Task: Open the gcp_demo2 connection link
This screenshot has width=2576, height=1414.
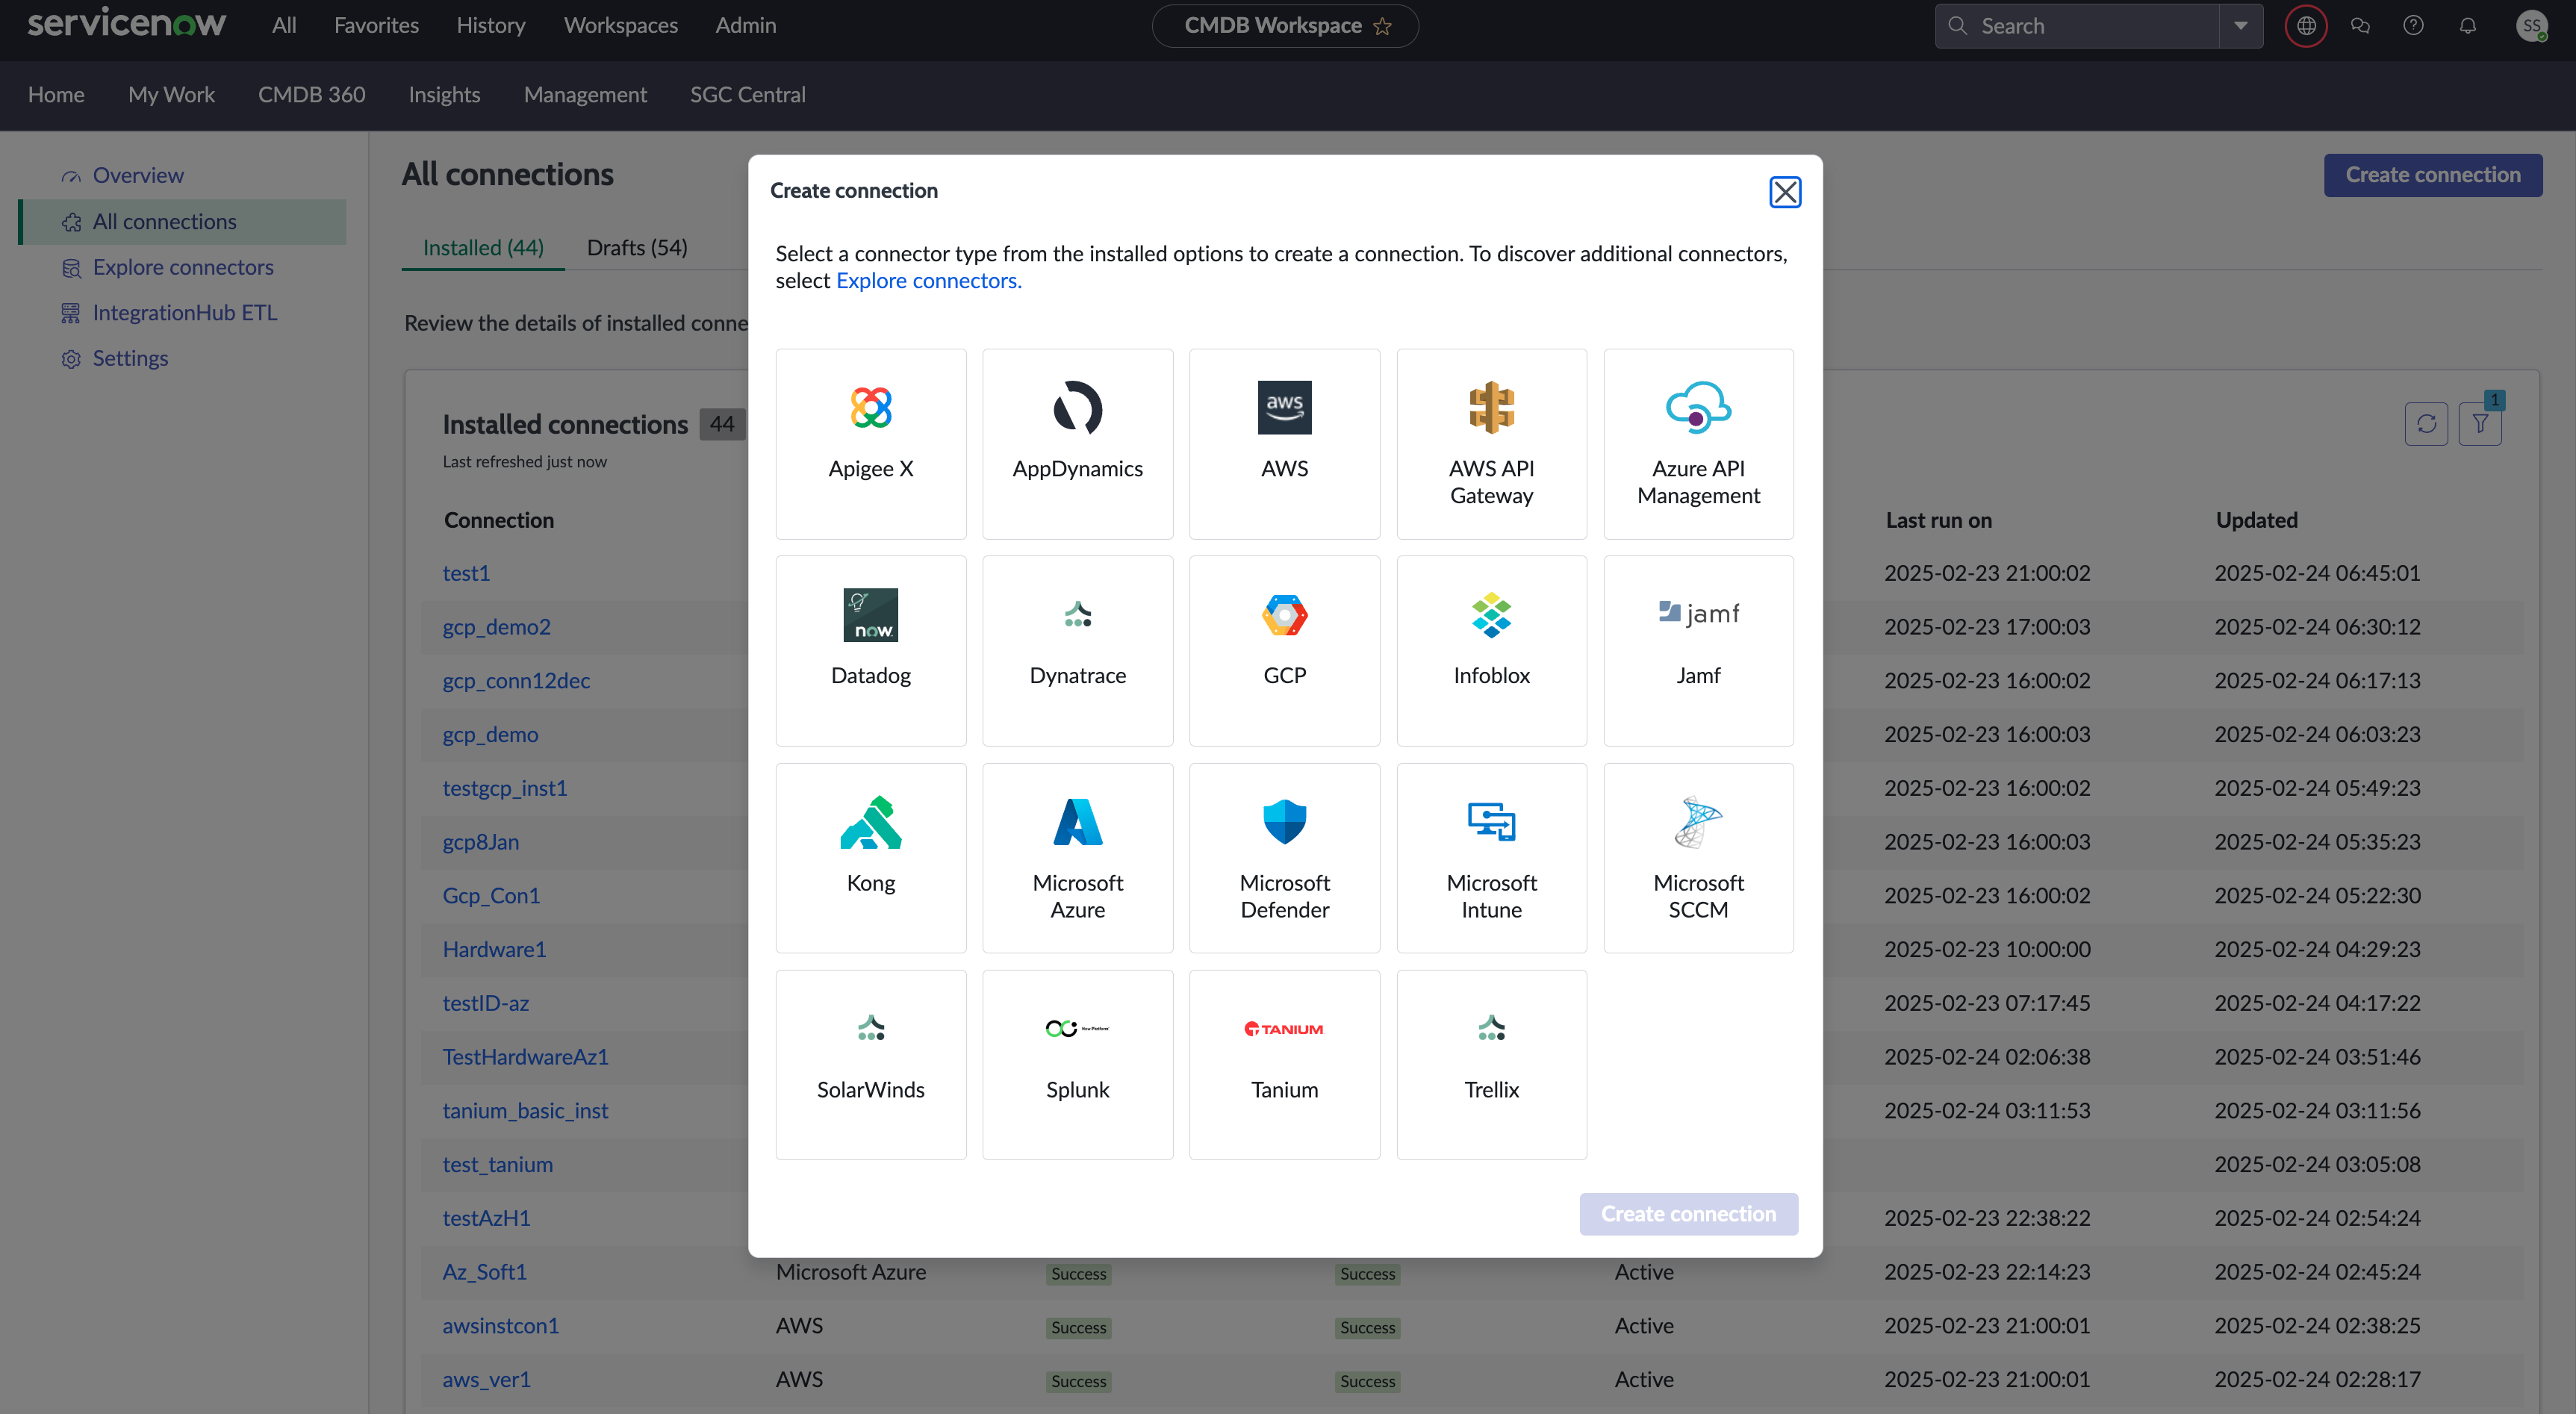Action: [496, 627]
